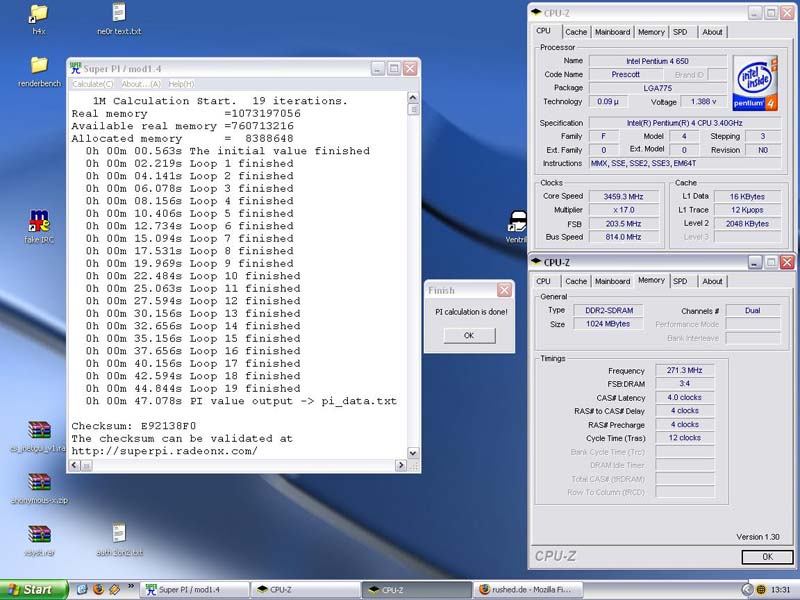The image size is (800, 600).
Task: Click OK button in the CPU-Z Memory window
Action: (767, 557)
